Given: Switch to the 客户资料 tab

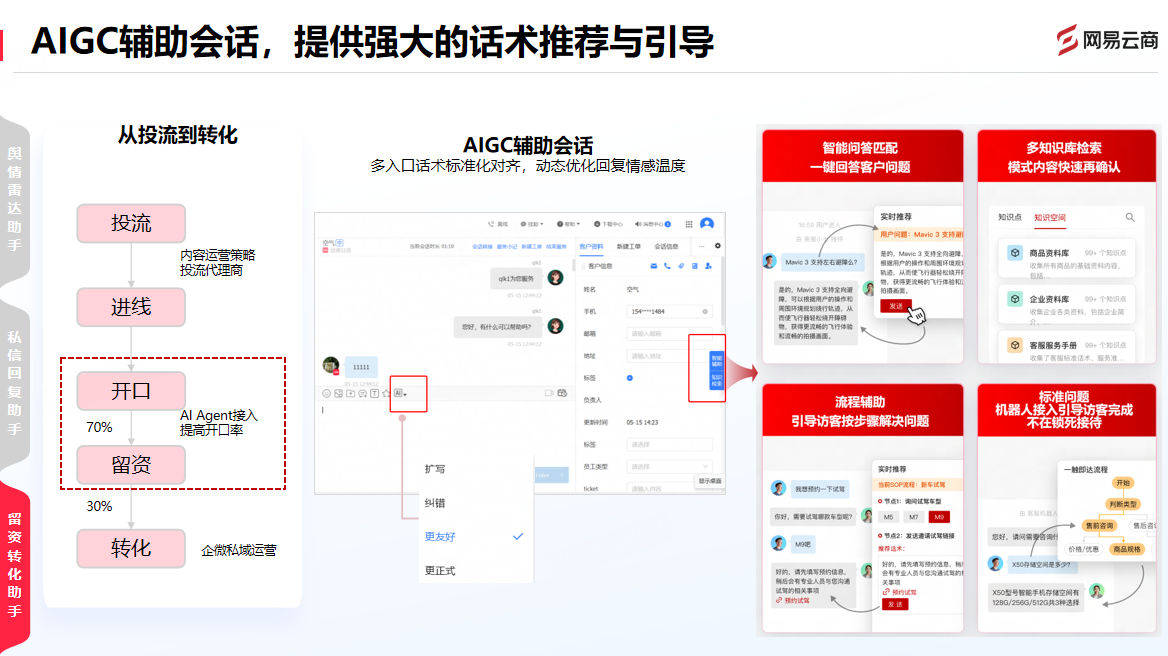Looking at the screenshot, I should (x=591, y=246).
